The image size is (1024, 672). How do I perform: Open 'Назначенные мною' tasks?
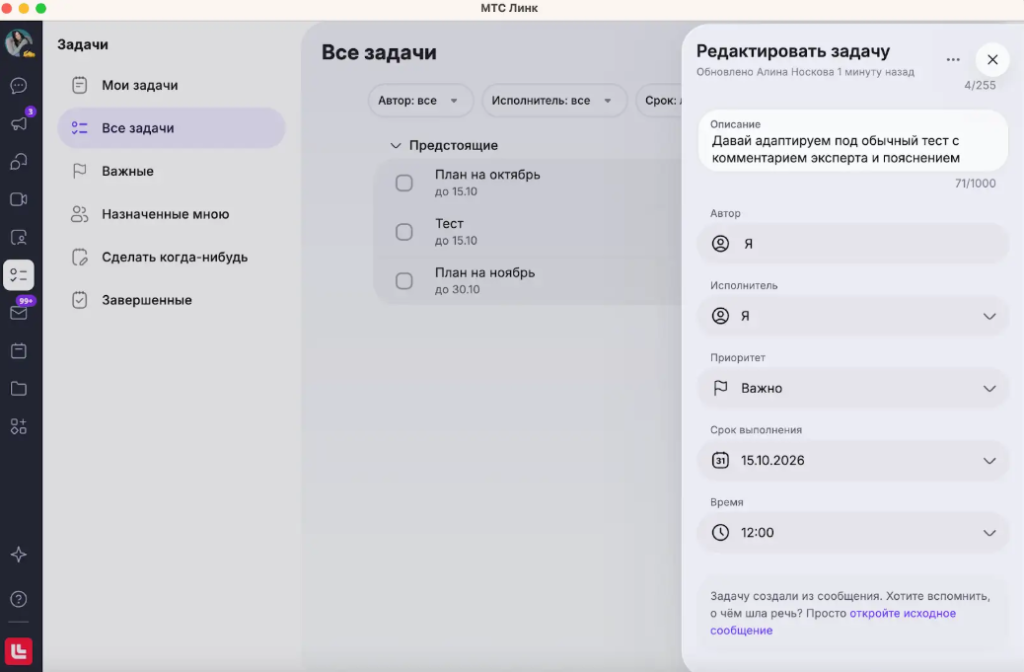[171, 214]
